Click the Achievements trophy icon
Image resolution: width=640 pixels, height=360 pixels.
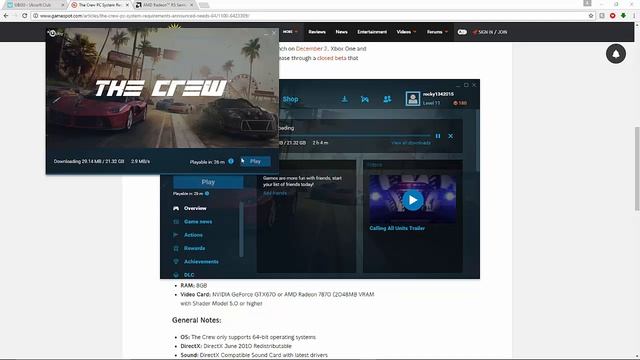[x=176, y=262]
